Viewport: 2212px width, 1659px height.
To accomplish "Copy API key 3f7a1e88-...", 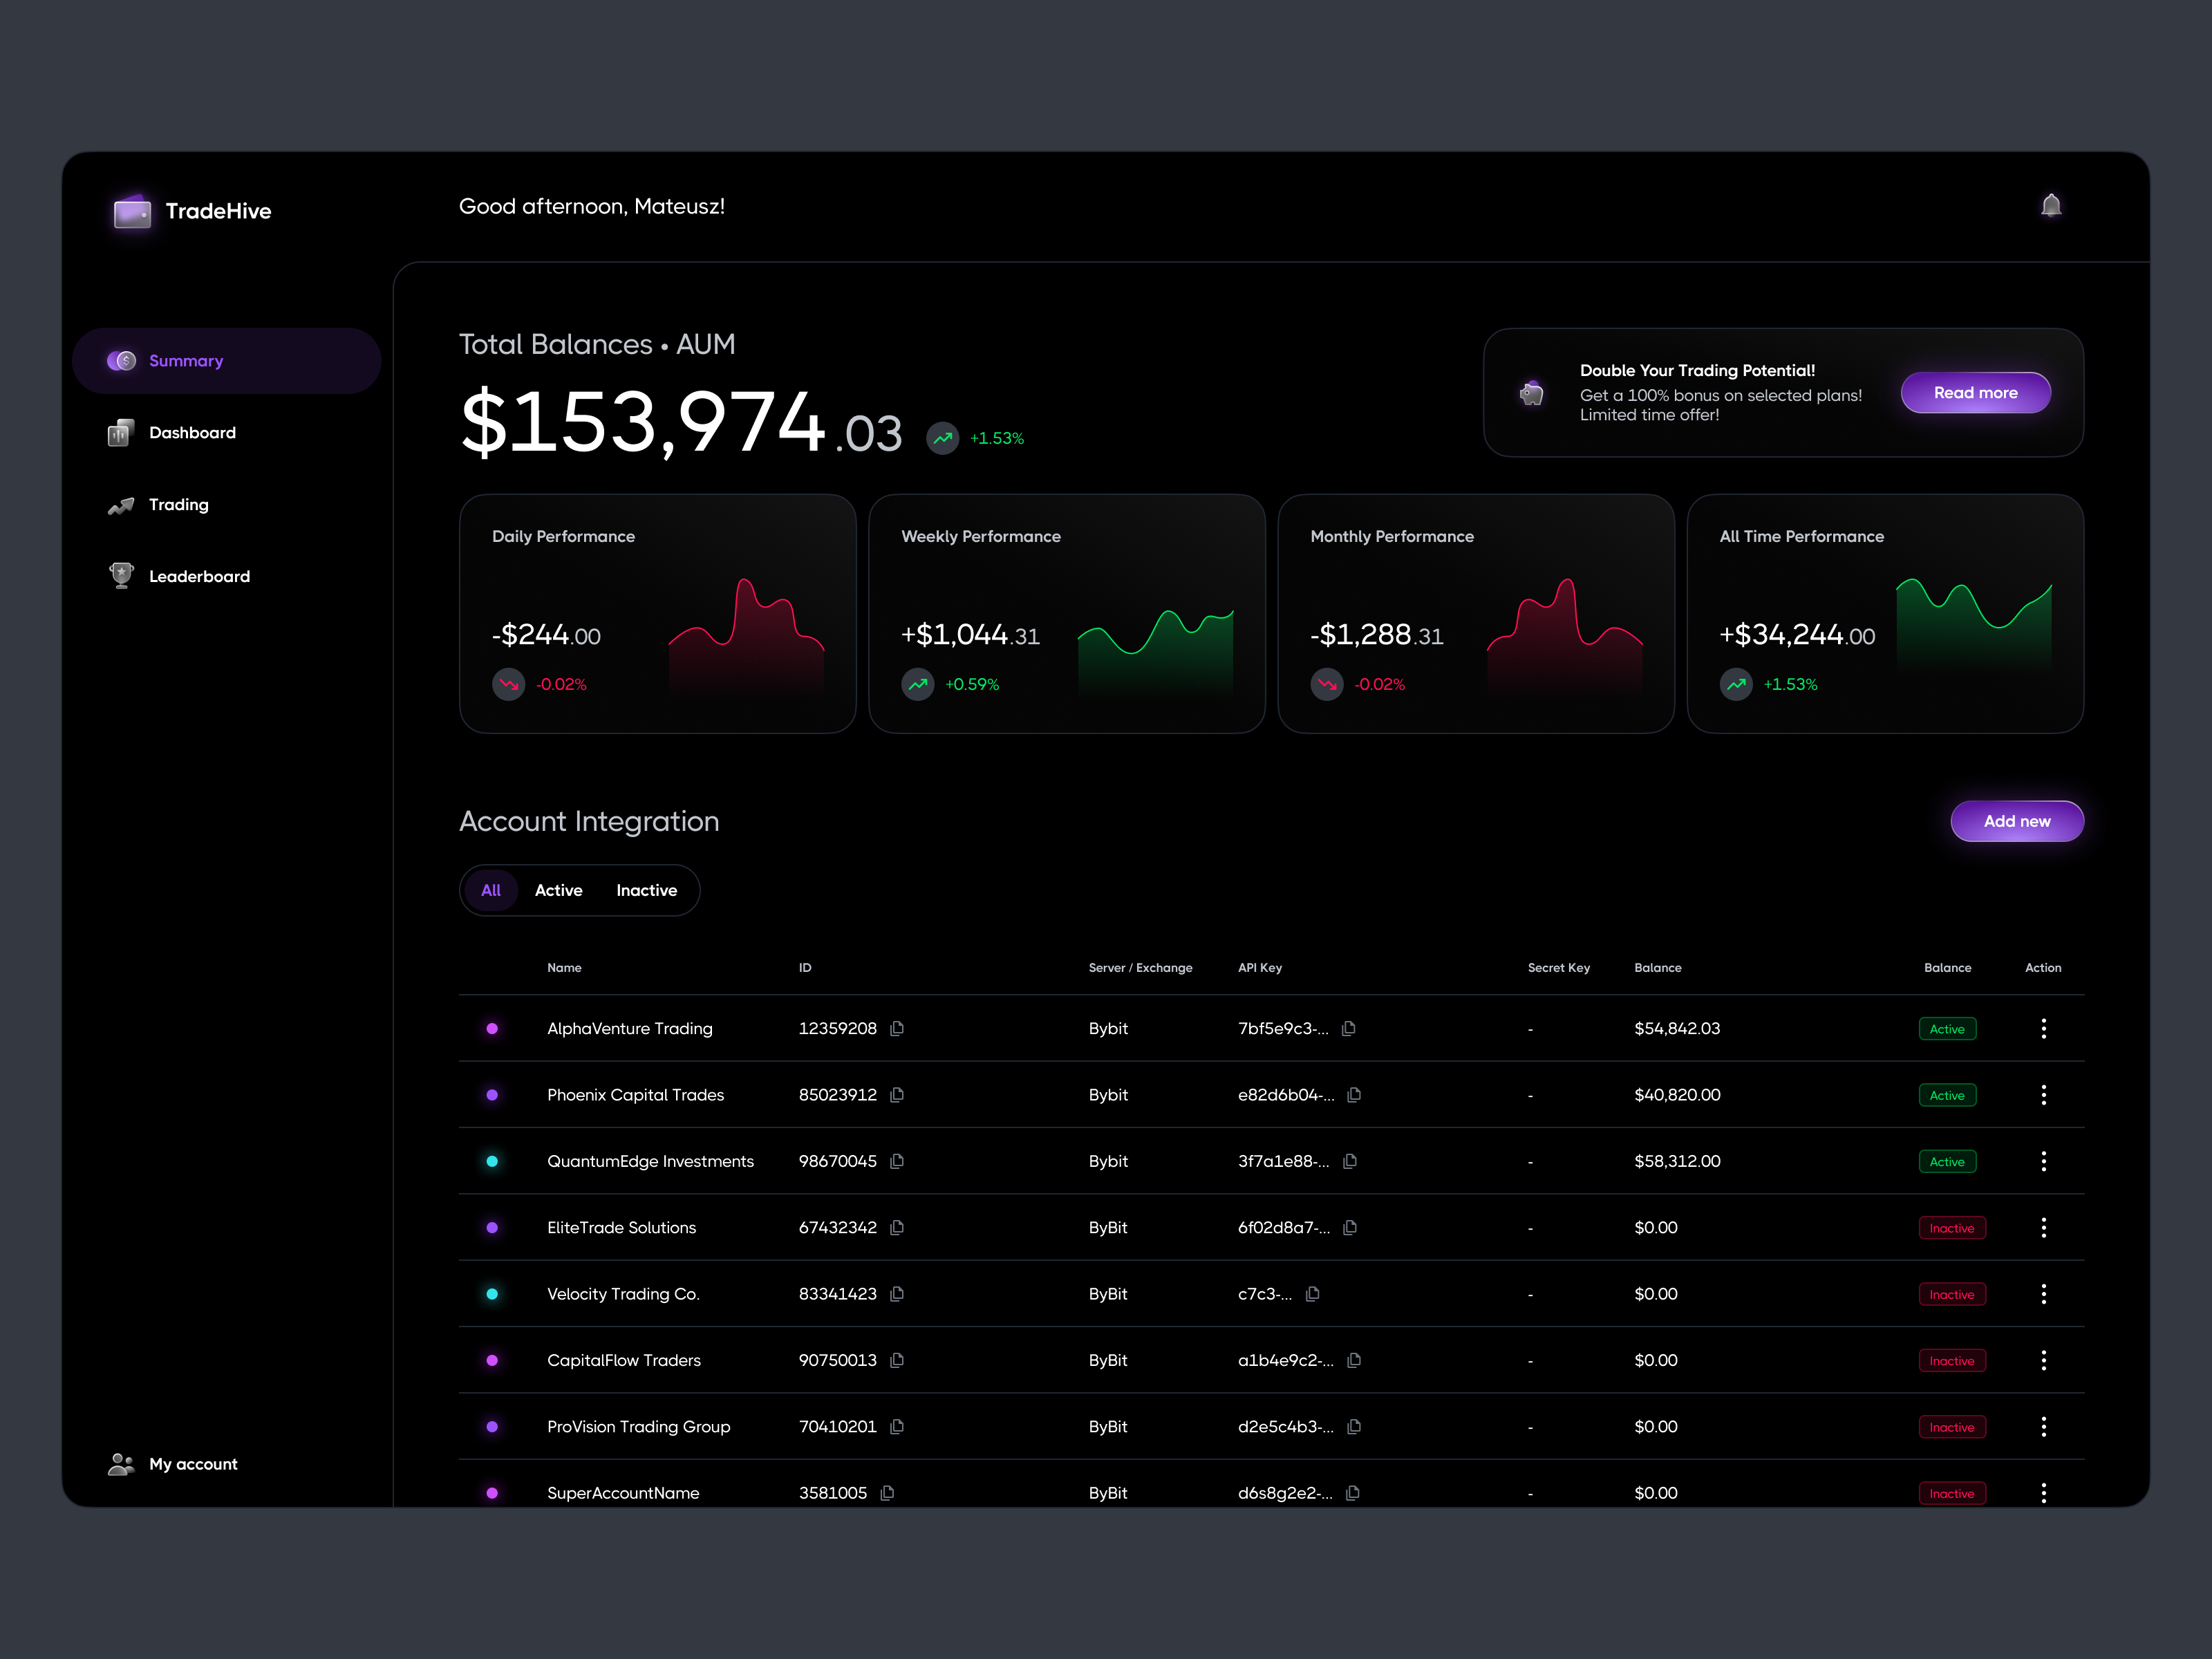I will point(1350,1161).
